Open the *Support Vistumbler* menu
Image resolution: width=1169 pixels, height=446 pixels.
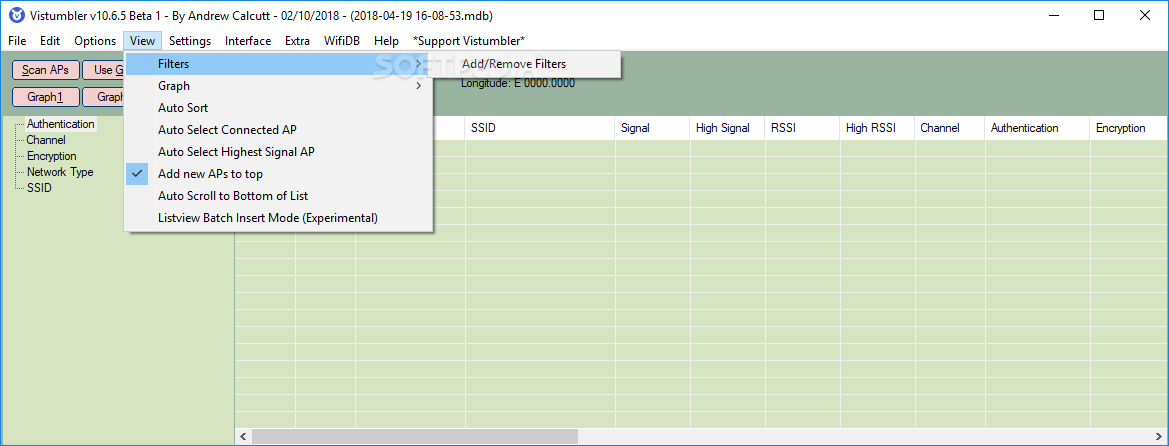coord(469,41)
